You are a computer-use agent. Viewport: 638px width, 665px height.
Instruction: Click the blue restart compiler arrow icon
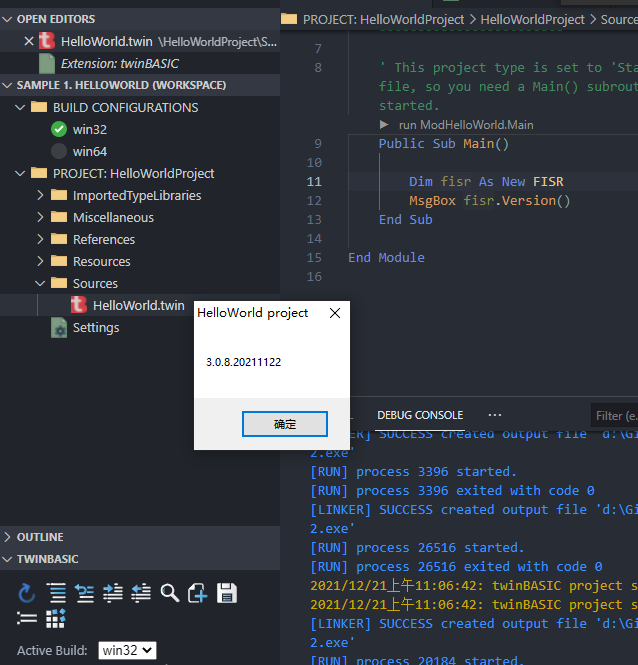(x=26, y=593)
